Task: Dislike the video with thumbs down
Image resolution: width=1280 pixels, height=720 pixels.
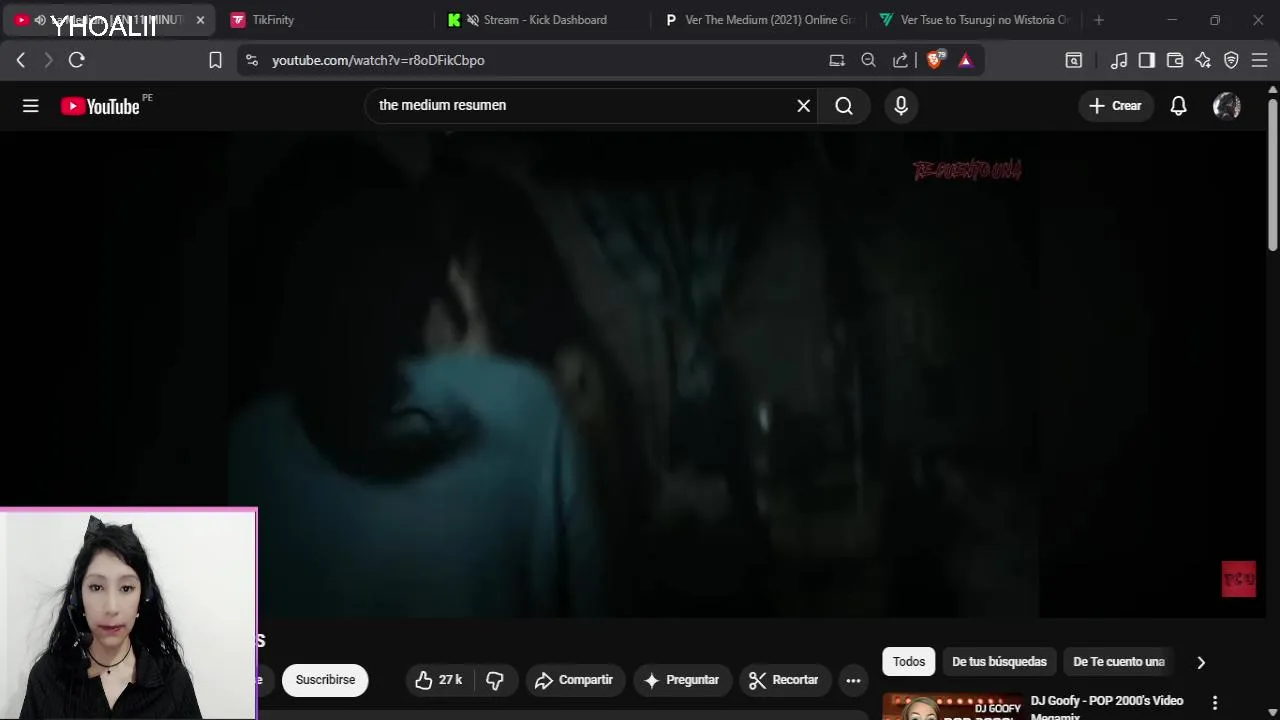Action: (495, 680)
